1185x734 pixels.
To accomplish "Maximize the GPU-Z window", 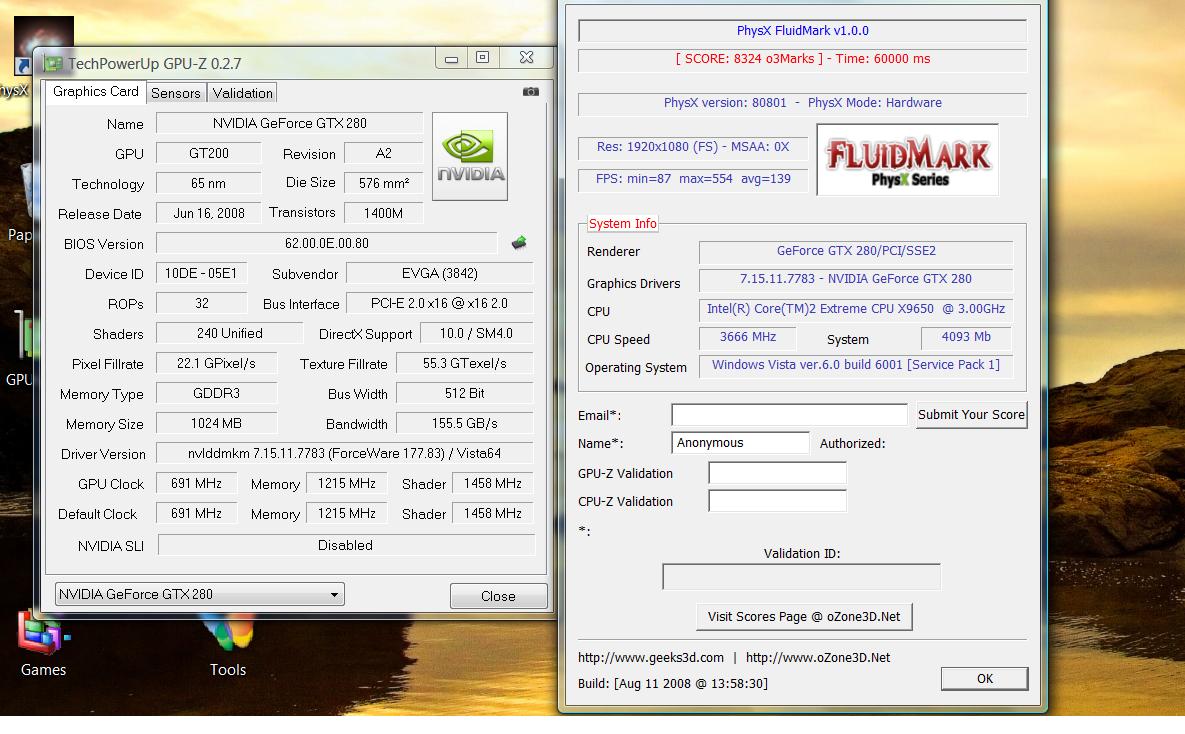I will coord(482,57).
